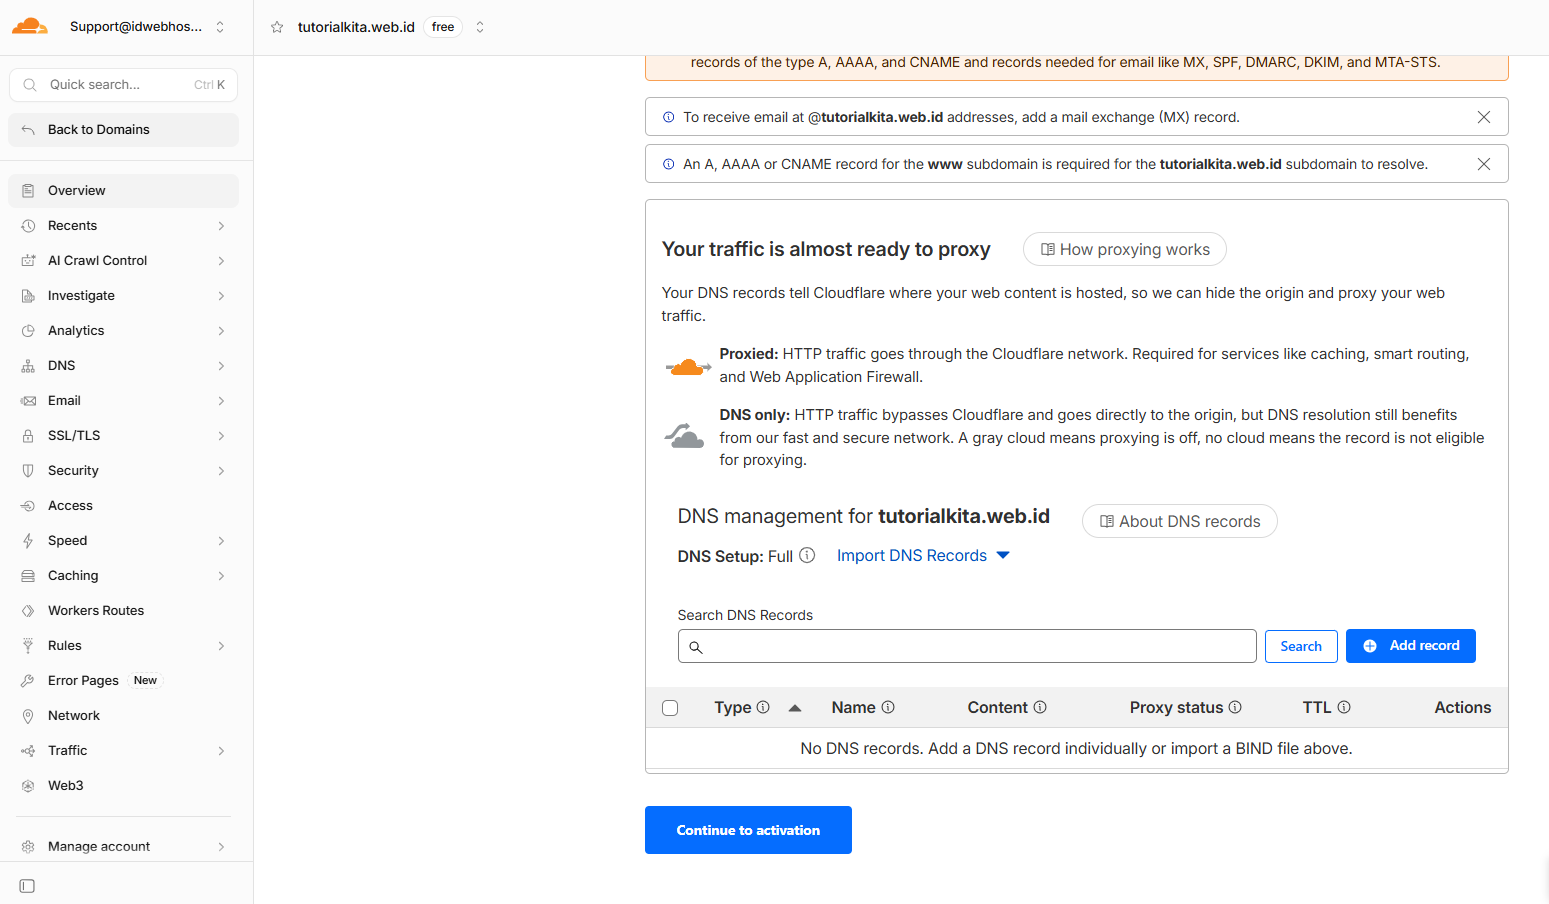Open the Caching menu item

(123, 576)
